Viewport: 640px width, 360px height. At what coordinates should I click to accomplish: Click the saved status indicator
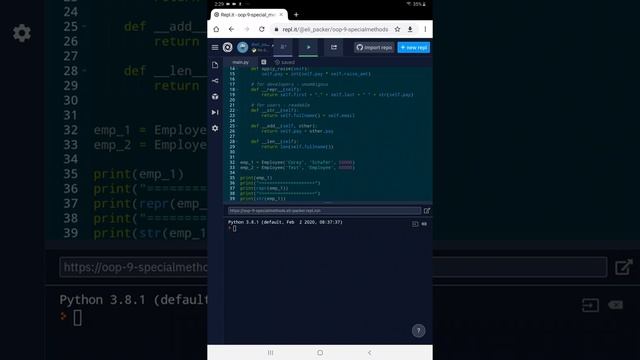click(285, 62)
